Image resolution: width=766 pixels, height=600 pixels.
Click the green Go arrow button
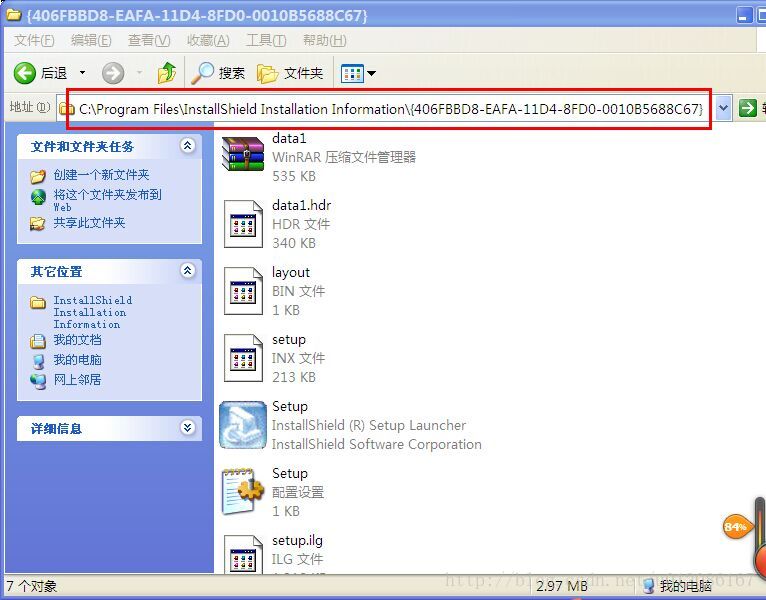coord(747,108)
